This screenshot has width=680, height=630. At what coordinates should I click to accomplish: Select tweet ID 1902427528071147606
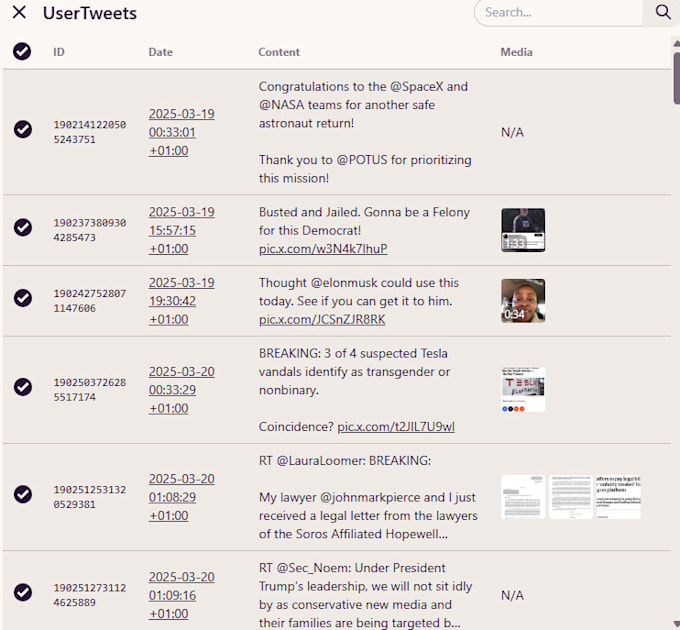click(x=90, y=301)
